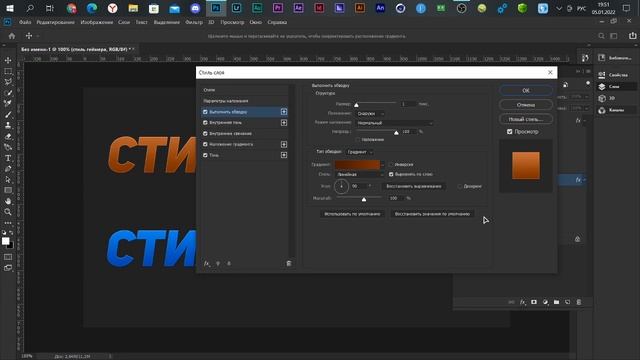
Task: Select the Clone Stamp tool
Action: (x=8, y=126)
